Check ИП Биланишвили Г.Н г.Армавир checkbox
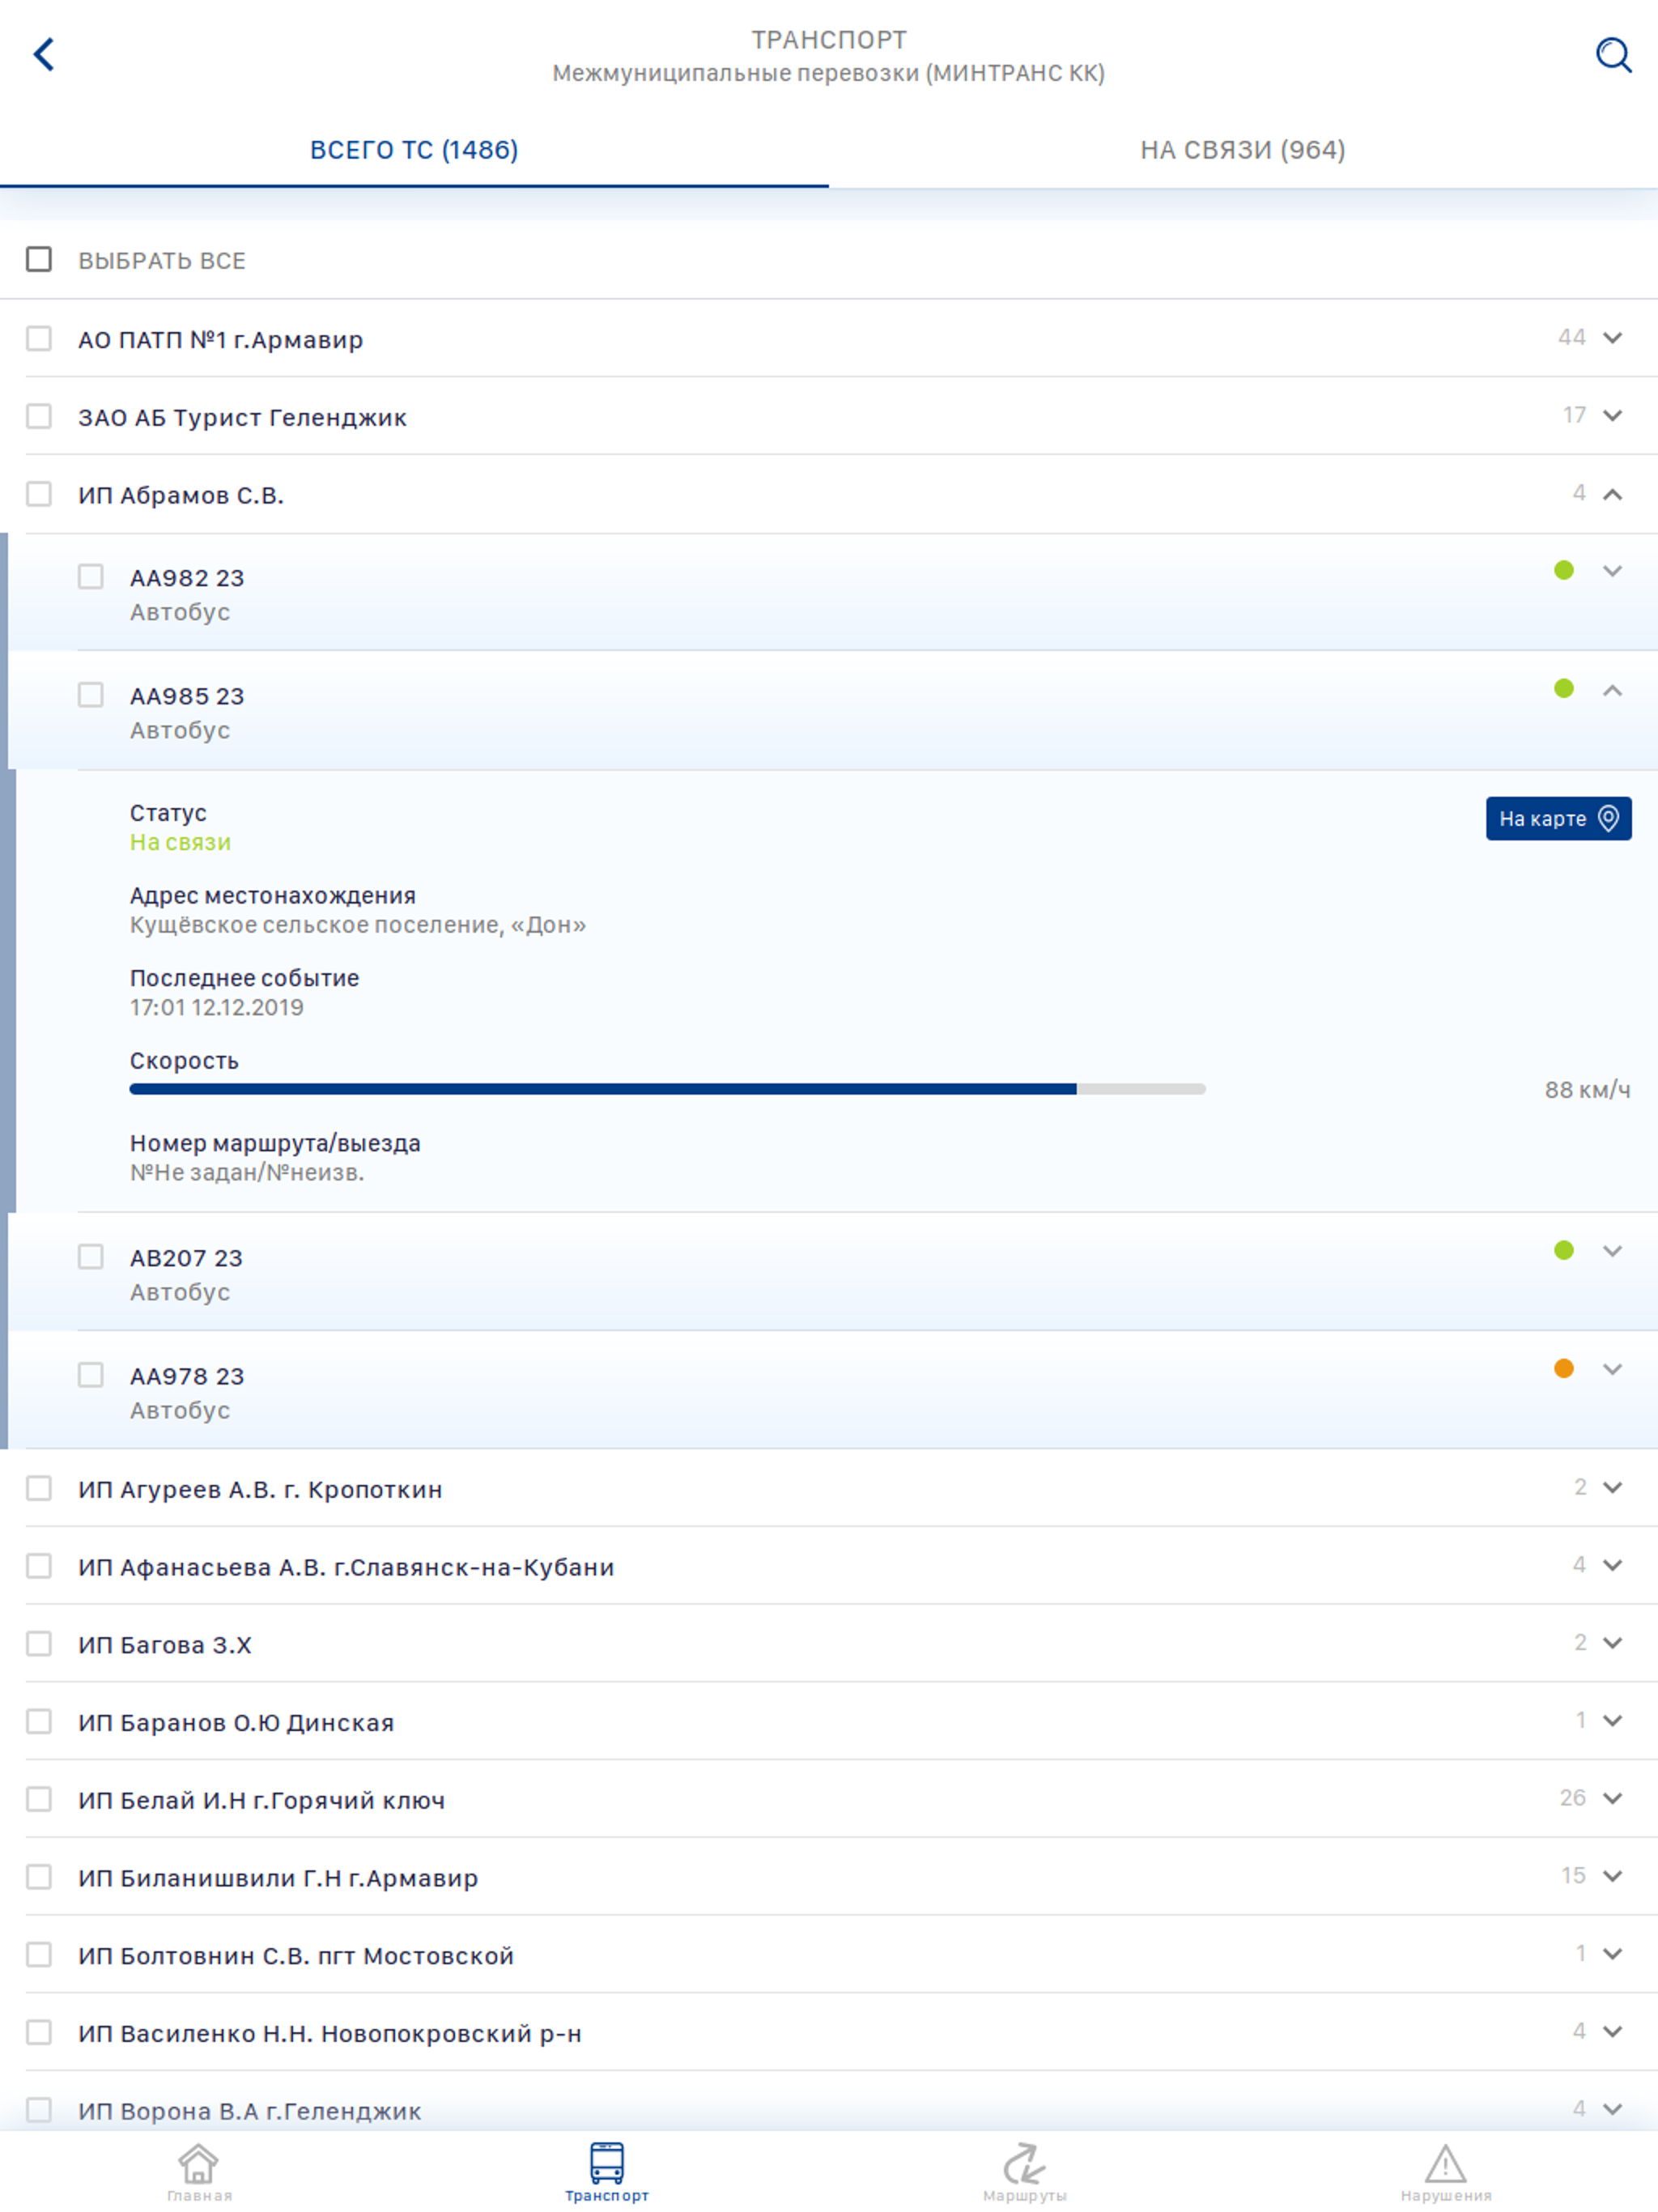This screenshot has height=2212, width=1658. 39,1876
